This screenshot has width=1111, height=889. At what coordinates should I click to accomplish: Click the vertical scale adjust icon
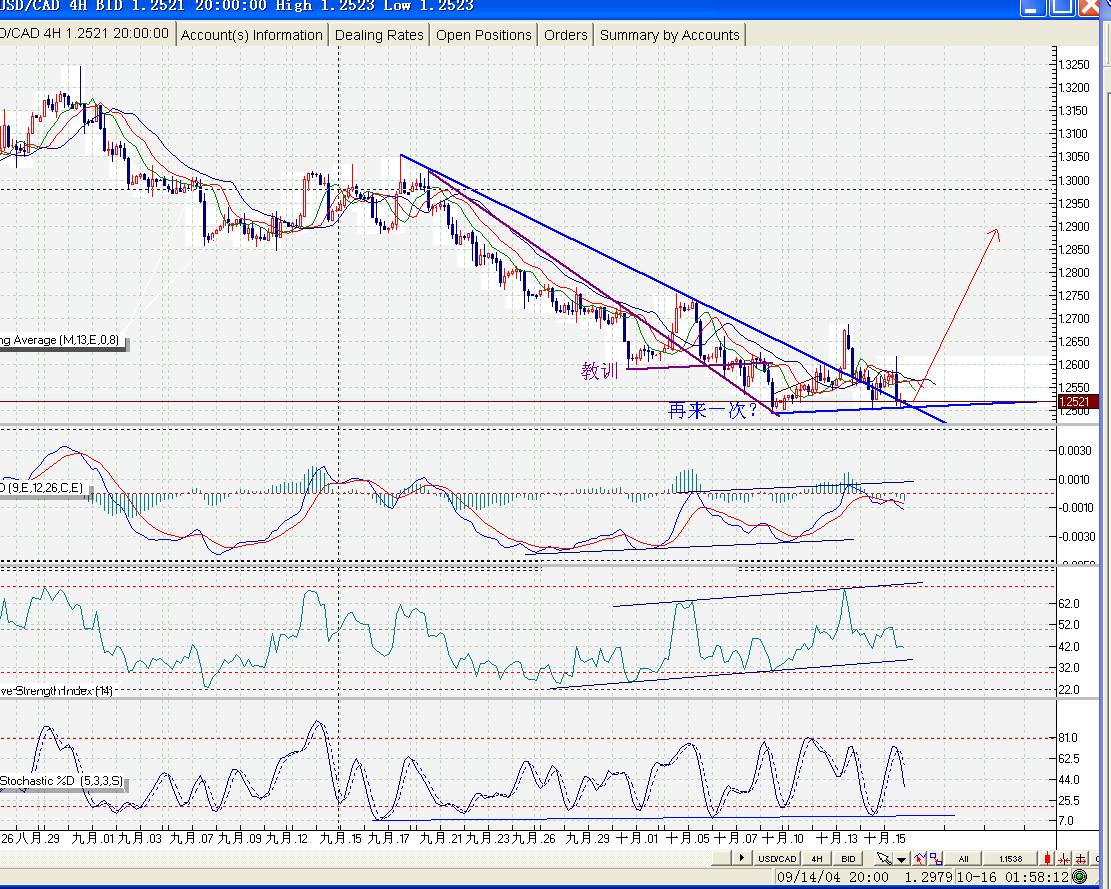[1081, 859]
